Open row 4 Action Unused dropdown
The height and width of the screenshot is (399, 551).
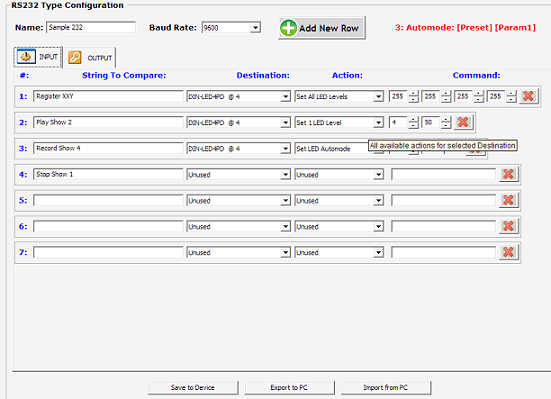[x=378, y=174]
